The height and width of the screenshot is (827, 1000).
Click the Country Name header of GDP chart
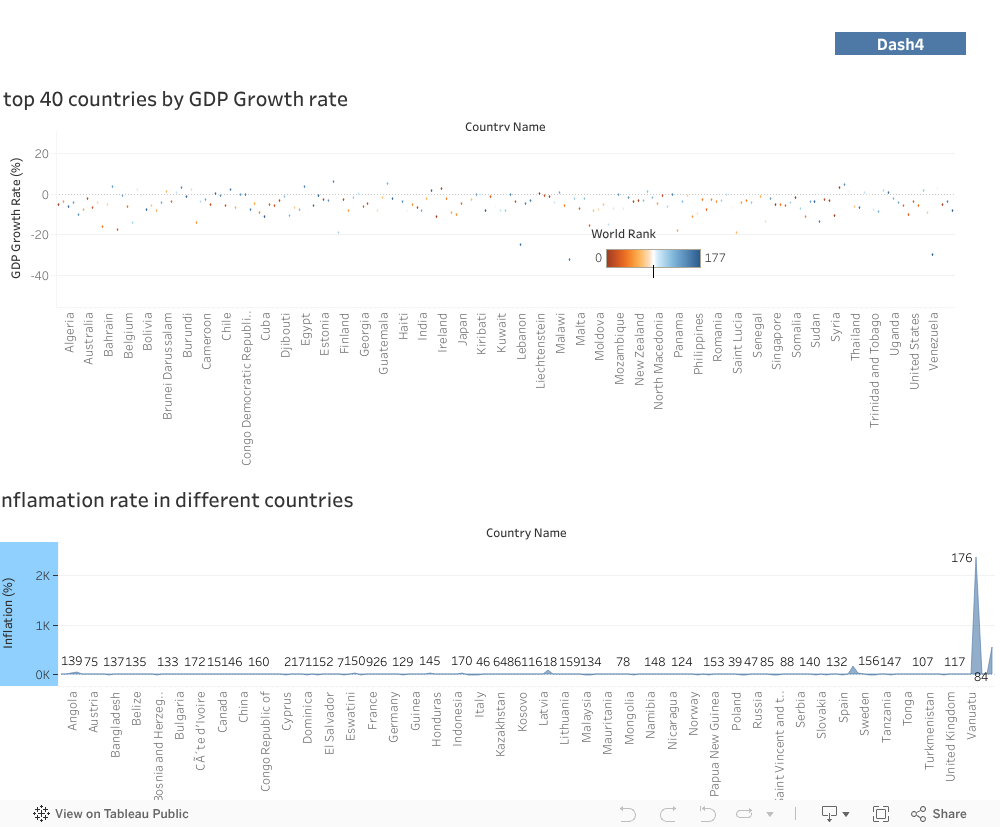[505, 127]
